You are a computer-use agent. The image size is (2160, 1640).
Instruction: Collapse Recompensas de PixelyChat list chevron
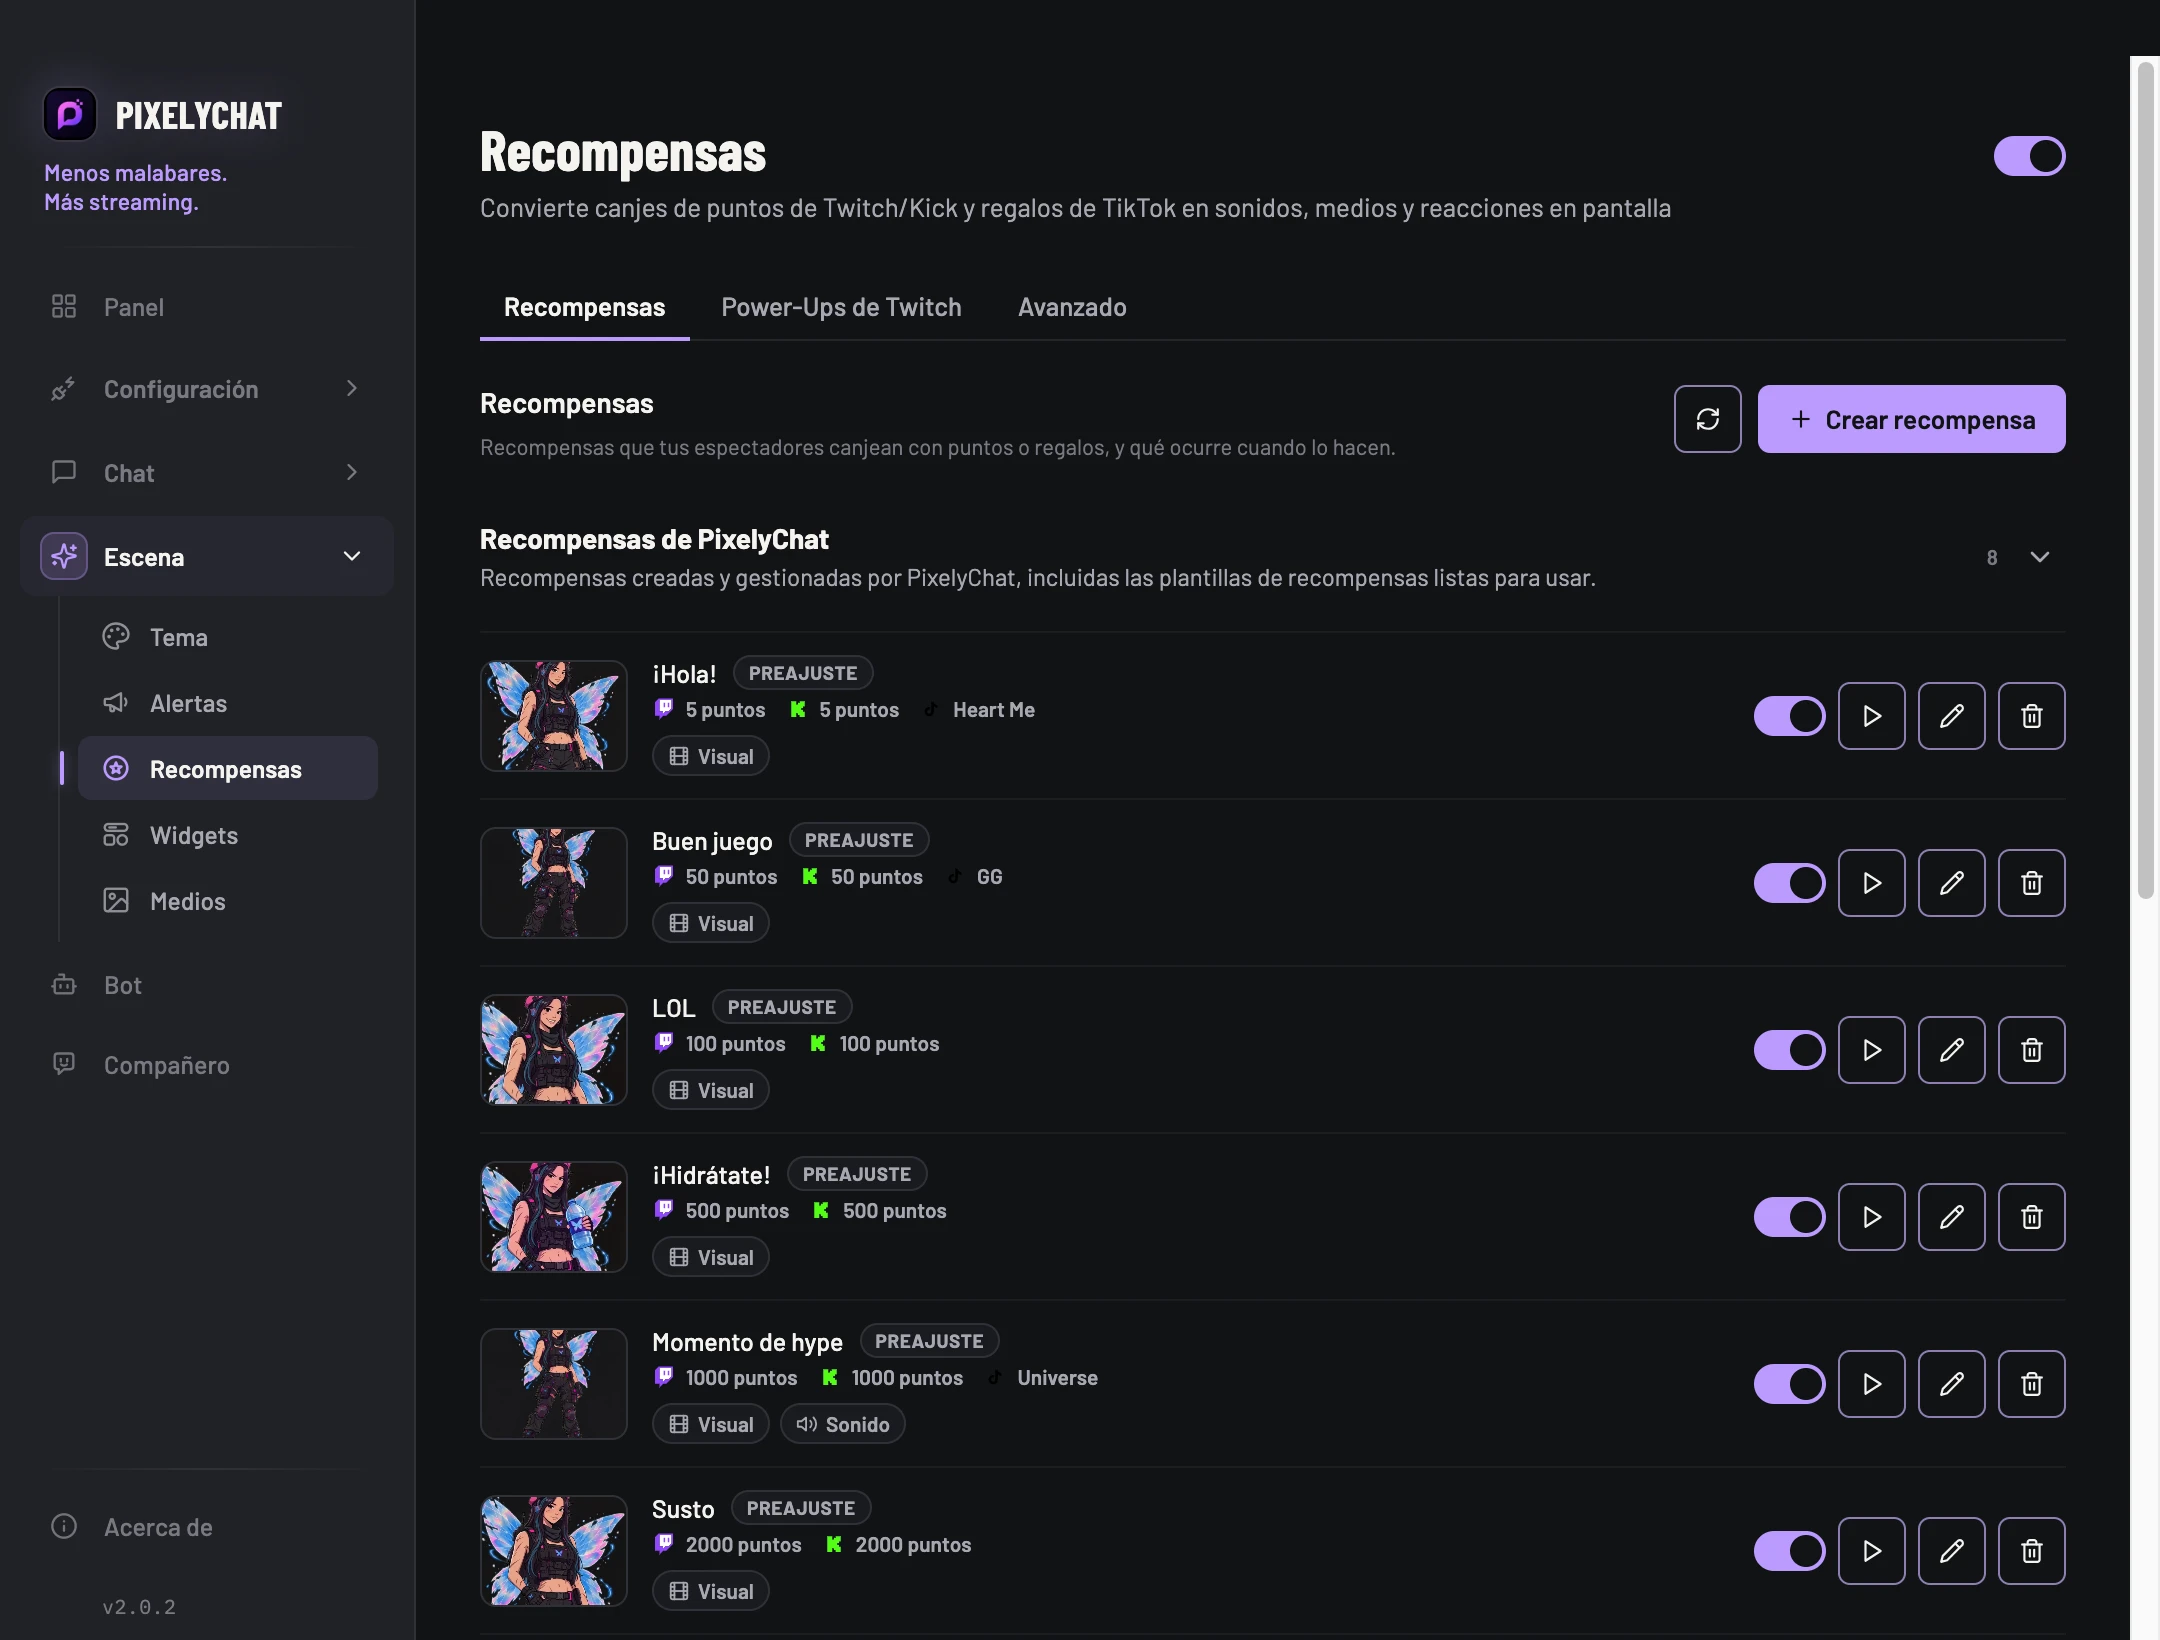coord(2040,557)
